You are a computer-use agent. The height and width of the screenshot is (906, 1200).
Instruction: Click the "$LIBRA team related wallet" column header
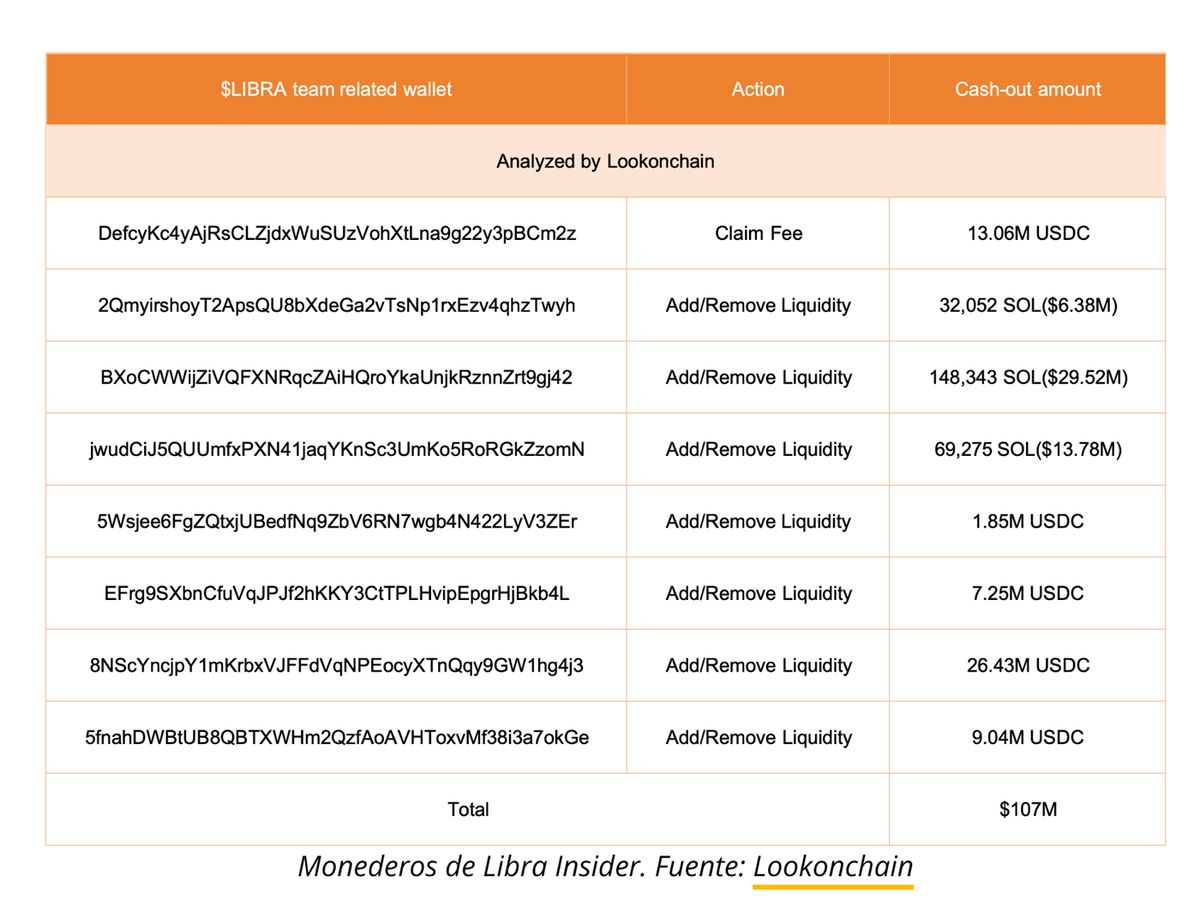pos(335,89)
